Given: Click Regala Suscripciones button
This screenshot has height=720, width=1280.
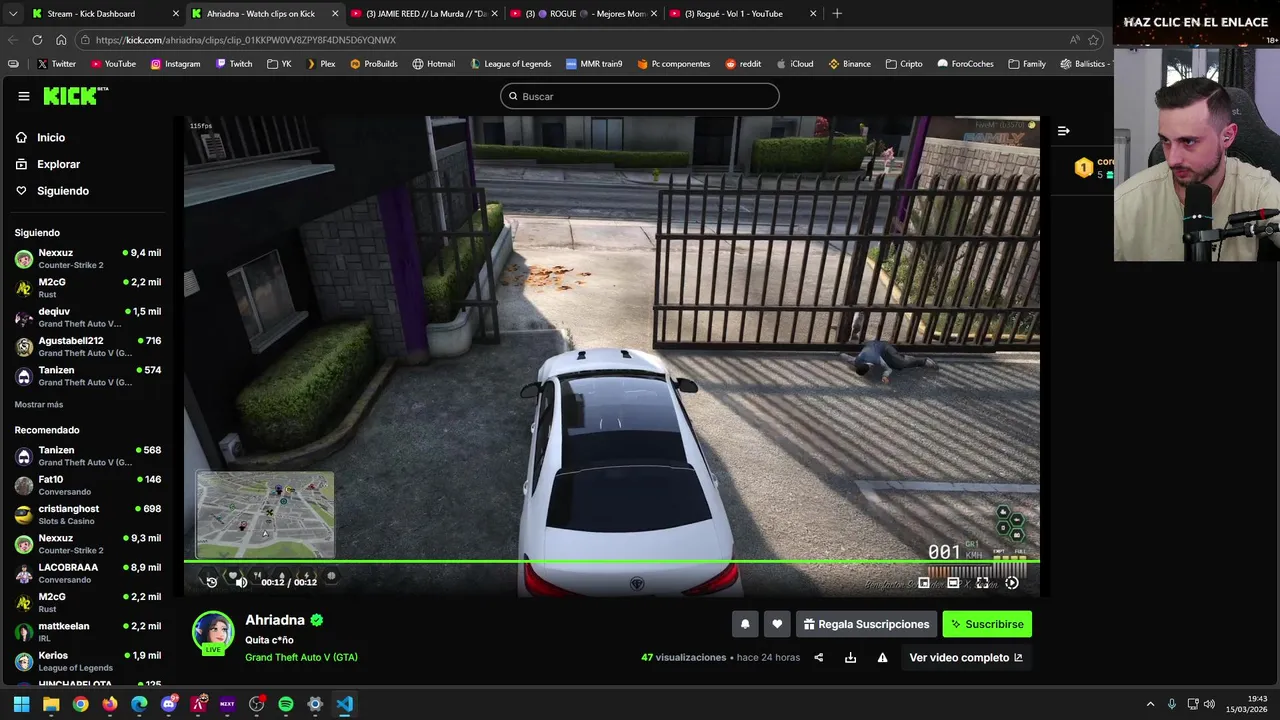Looking at the screenshot, I should [866, 624].
